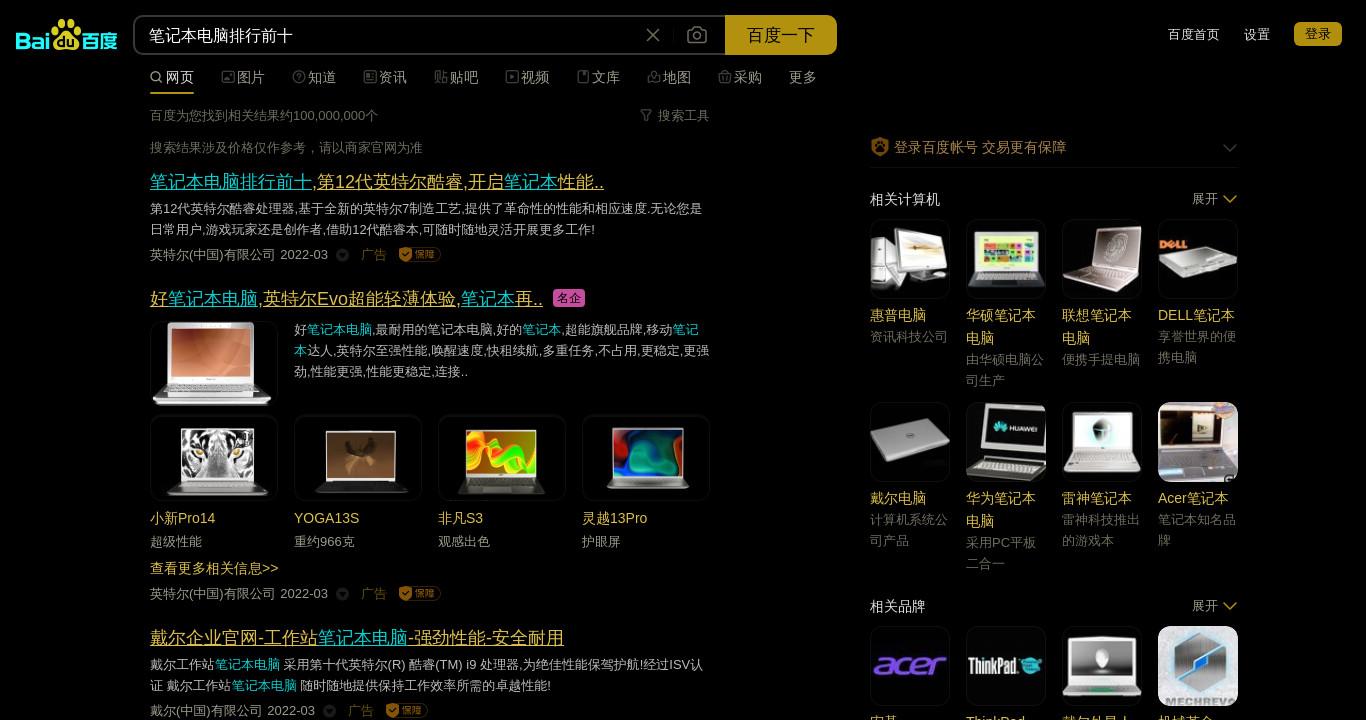Open 英特尔Evo超能轻薄体验 result title
Viewport: 1366px width, 720px height.
click(346, 298)
